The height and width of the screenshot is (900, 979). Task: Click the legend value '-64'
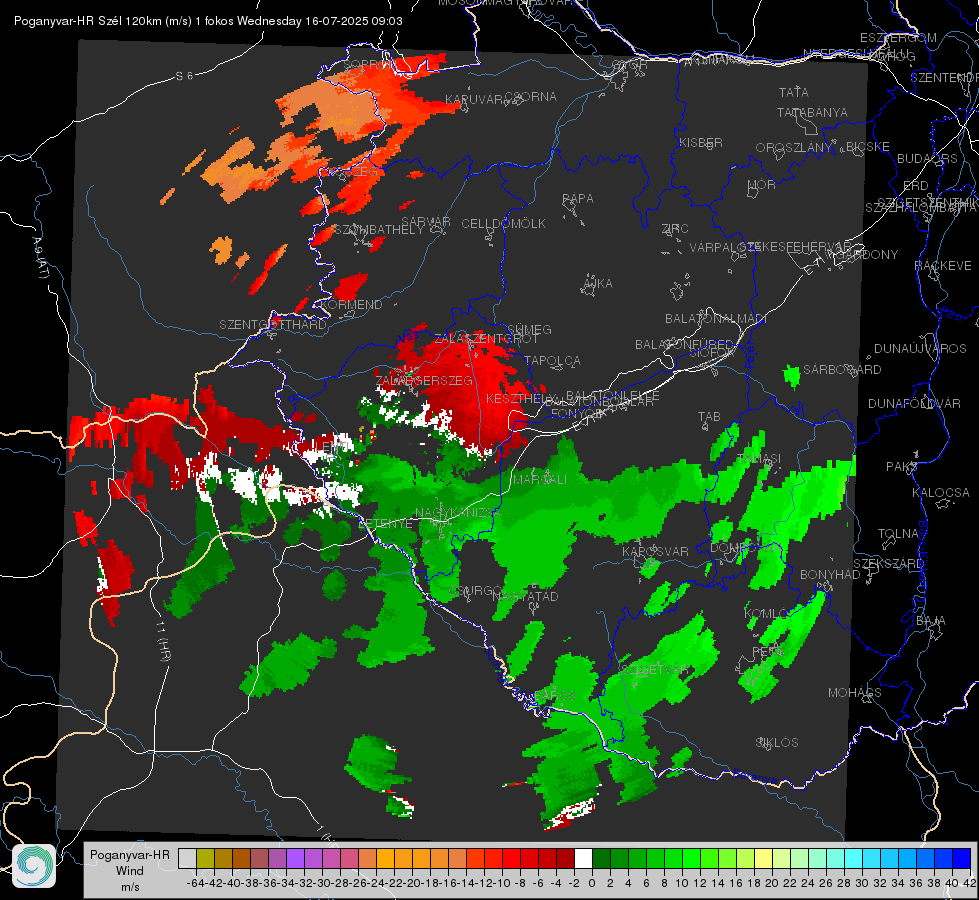click(x=195, y=883)
